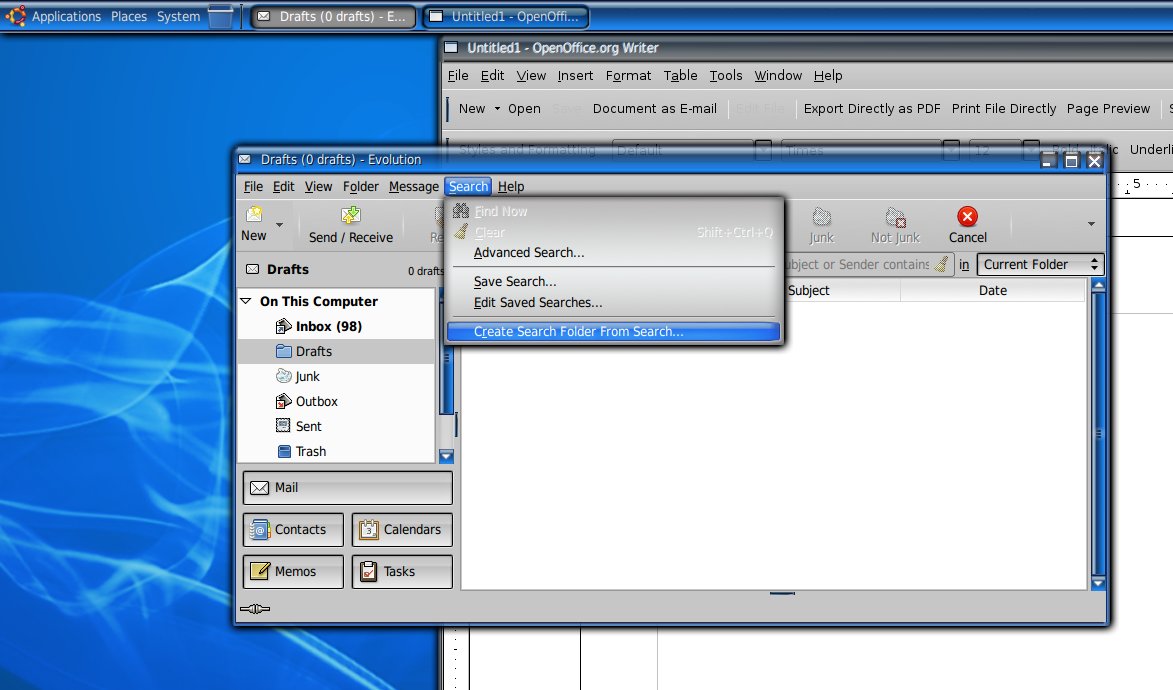Screen dimensions: 1173x690
Task: Open the File menu in OpenOffice Writer
Action: point(458,76)
